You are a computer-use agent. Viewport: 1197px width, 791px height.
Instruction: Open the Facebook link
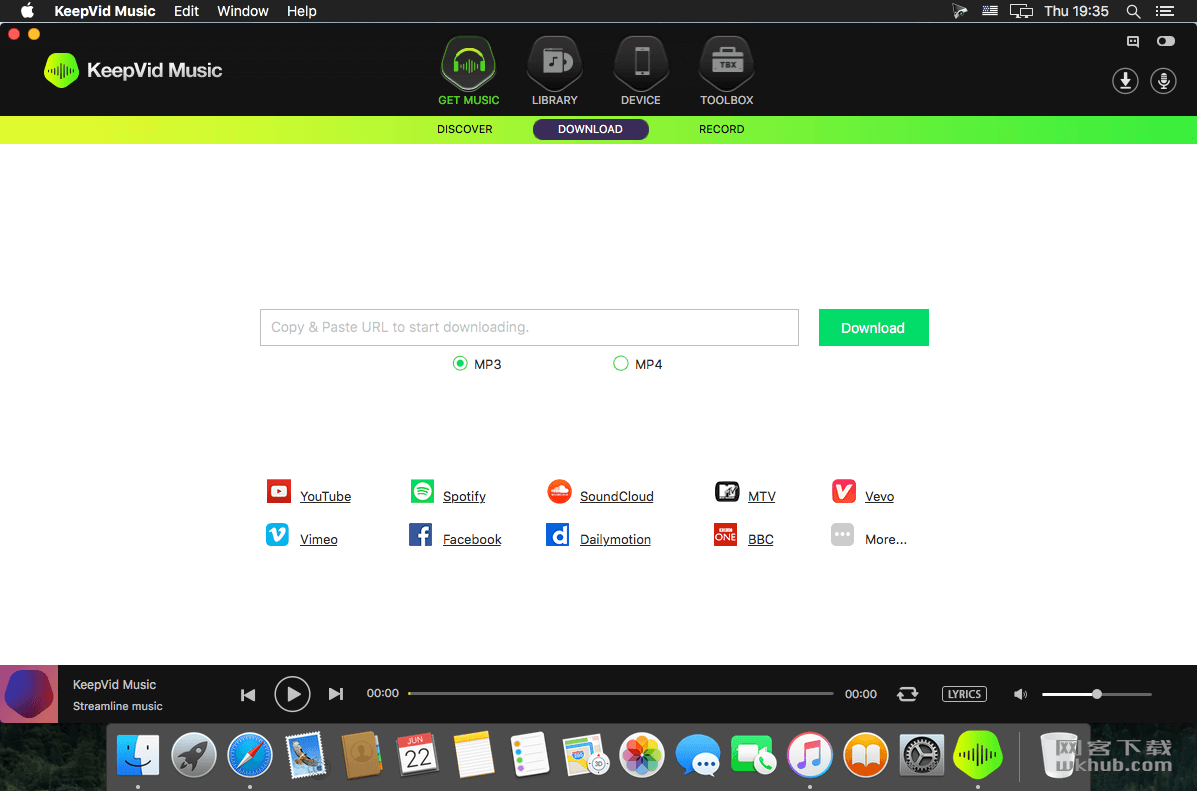[x=472, y=539]
